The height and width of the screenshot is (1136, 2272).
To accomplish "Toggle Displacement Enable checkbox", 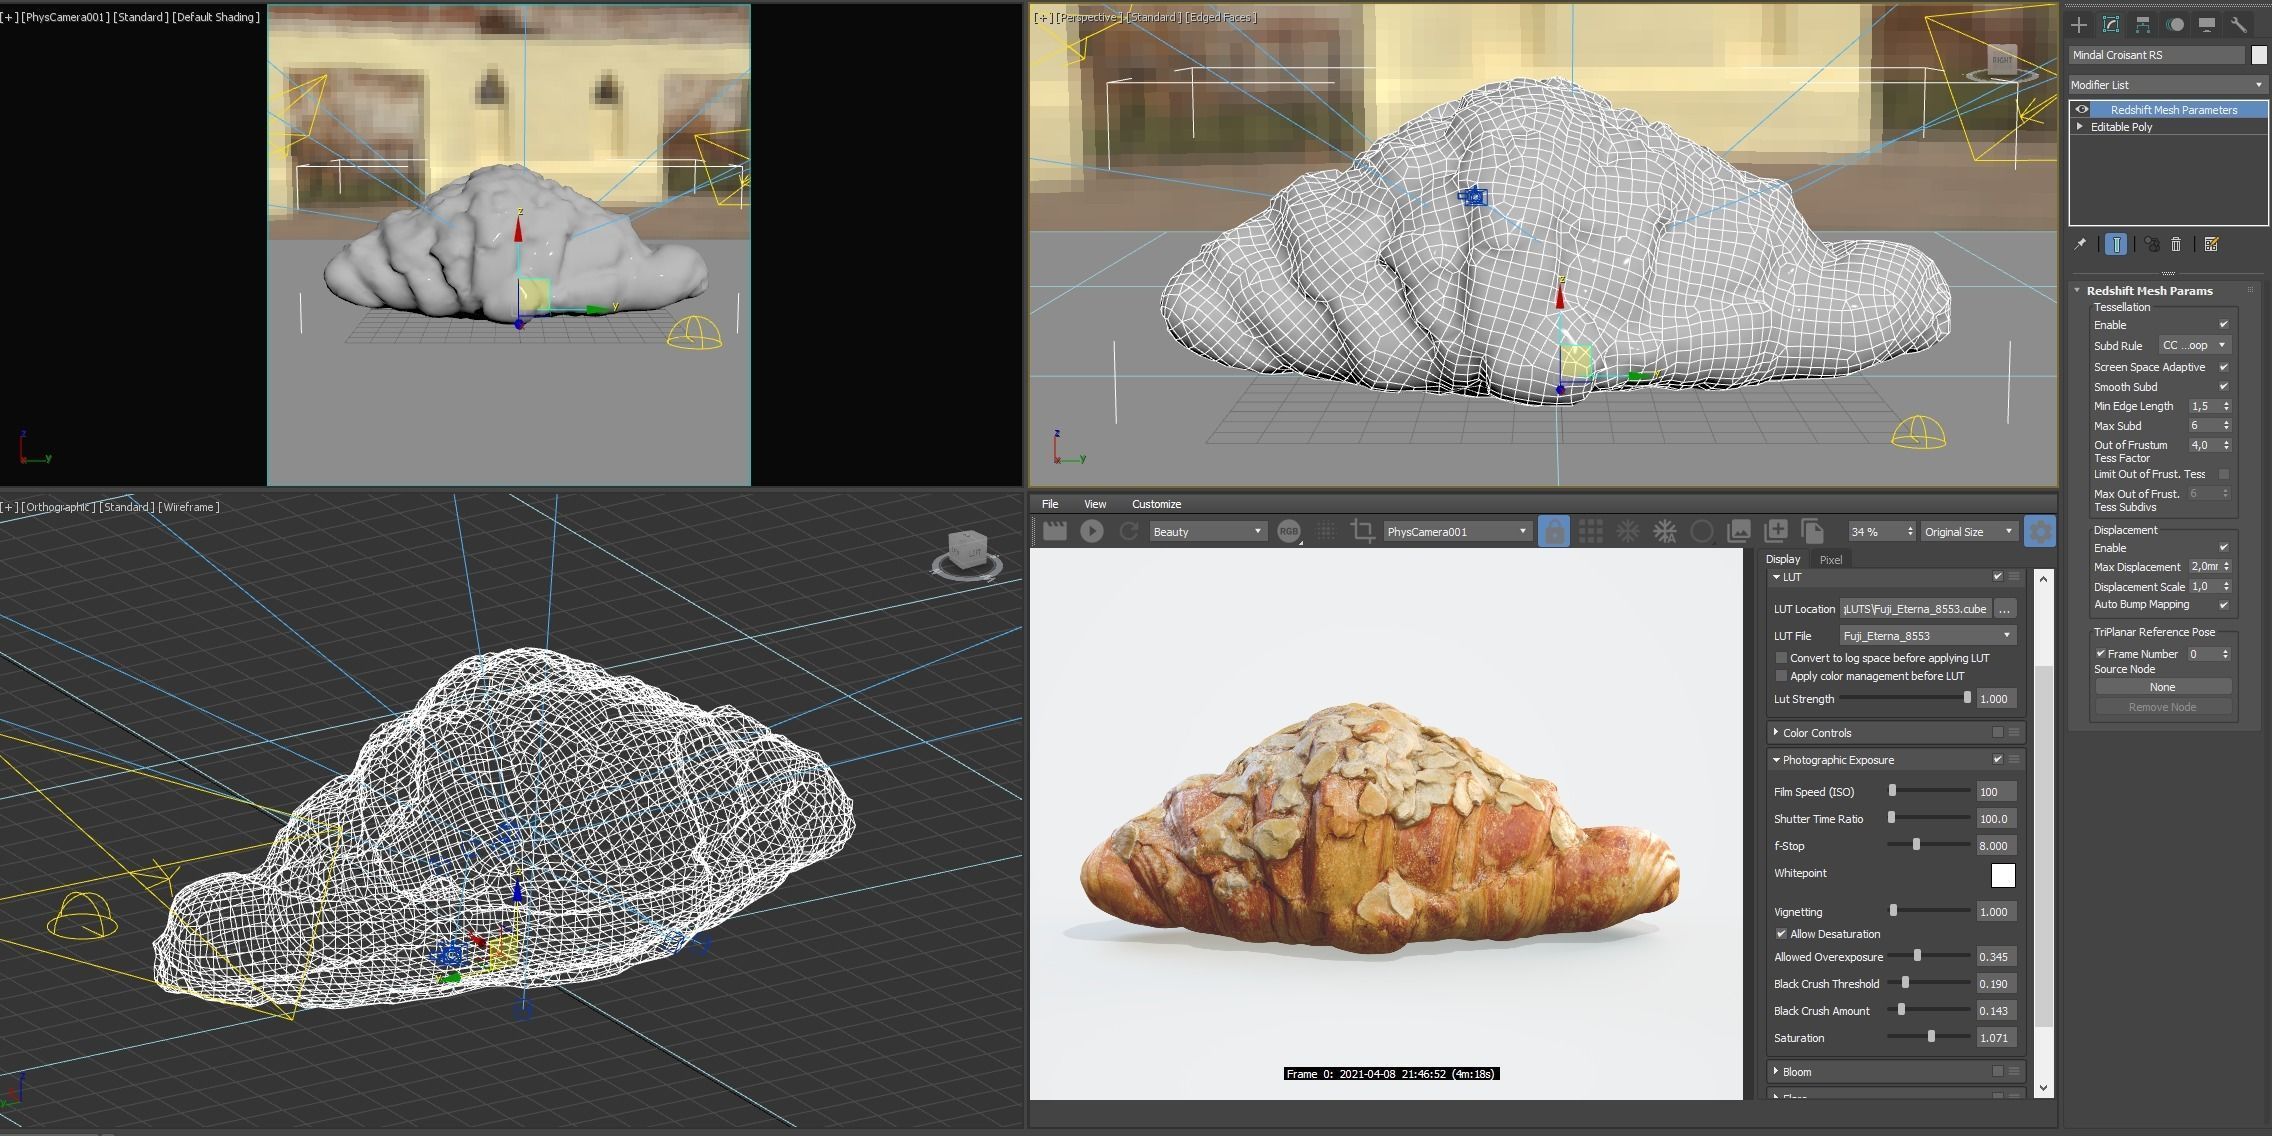I will (2224, 548).
